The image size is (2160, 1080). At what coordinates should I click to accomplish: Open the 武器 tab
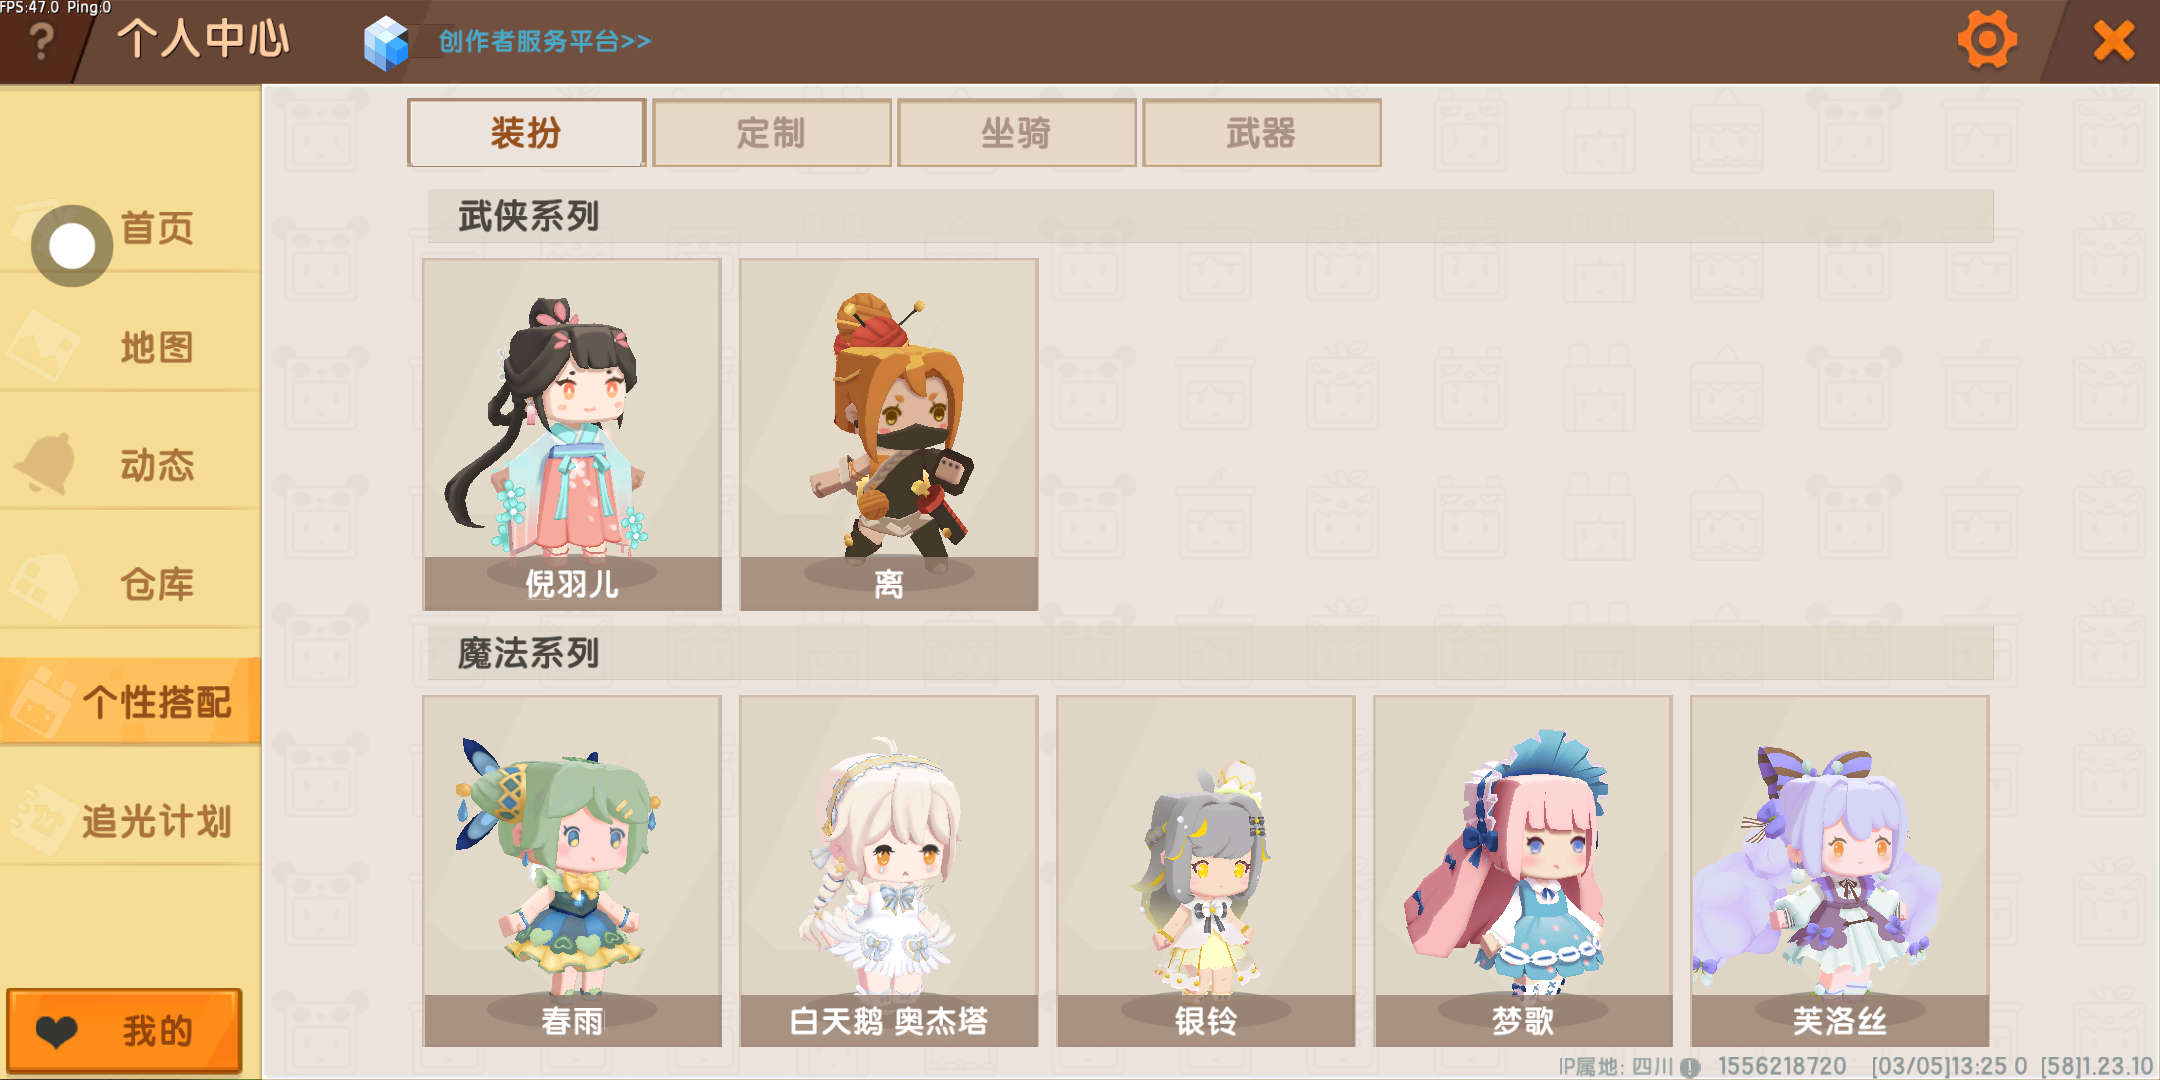[1261, 132]
